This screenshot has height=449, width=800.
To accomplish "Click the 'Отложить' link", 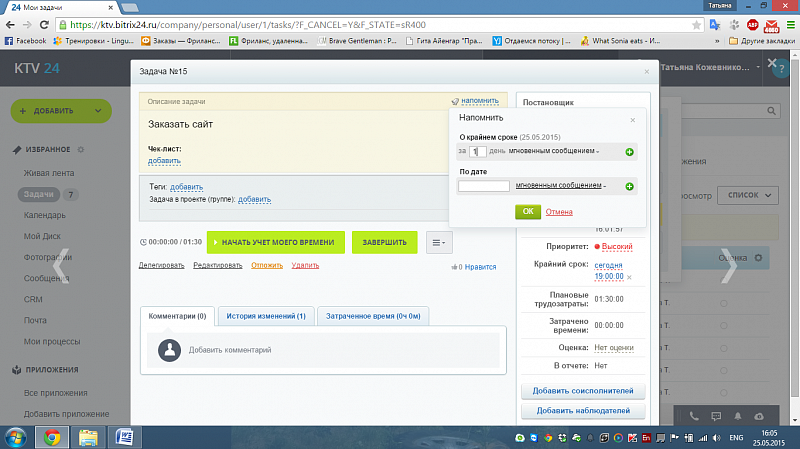I will 267,265.
